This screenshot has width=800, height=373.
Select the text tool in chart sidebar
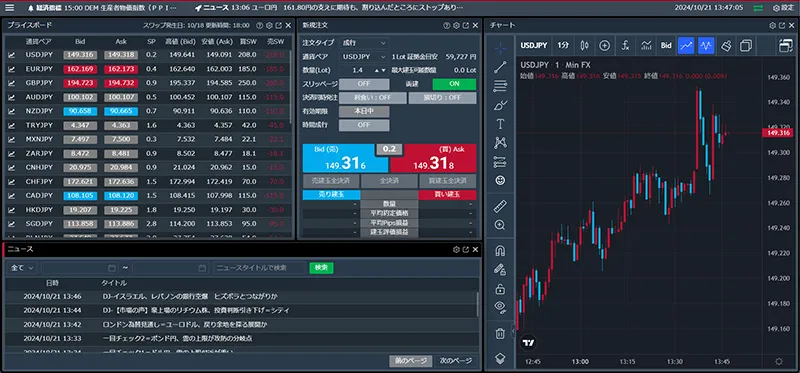pos(501,124)
